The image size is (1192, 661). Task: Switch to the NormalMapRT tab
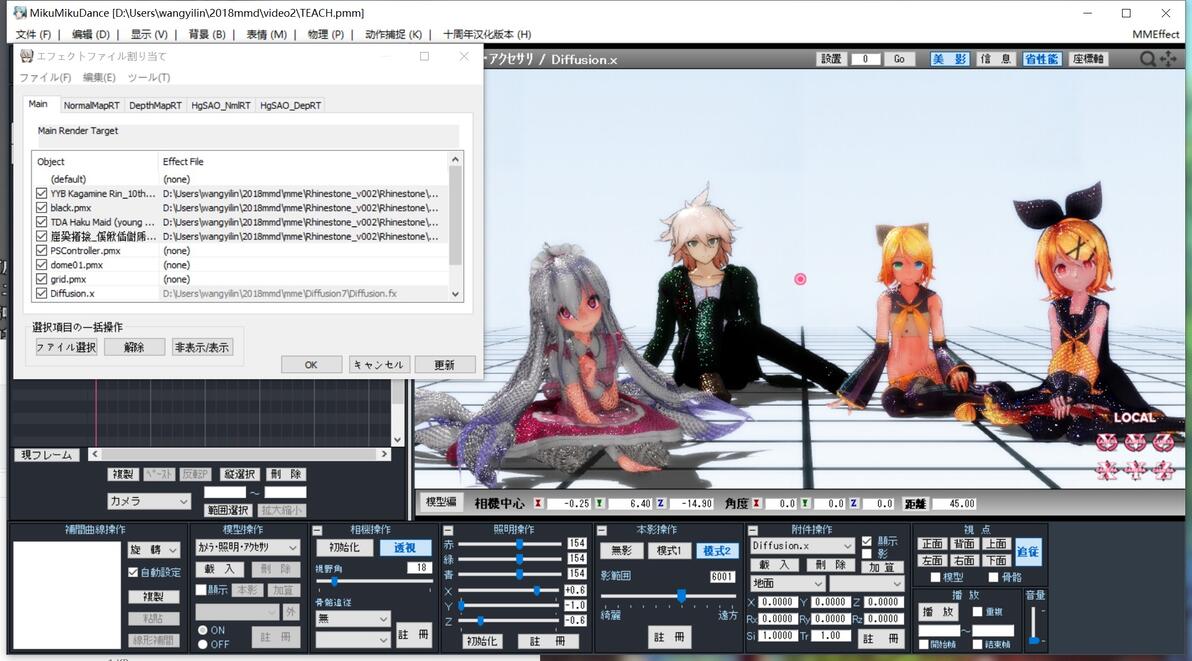click(x=91, y=106)
